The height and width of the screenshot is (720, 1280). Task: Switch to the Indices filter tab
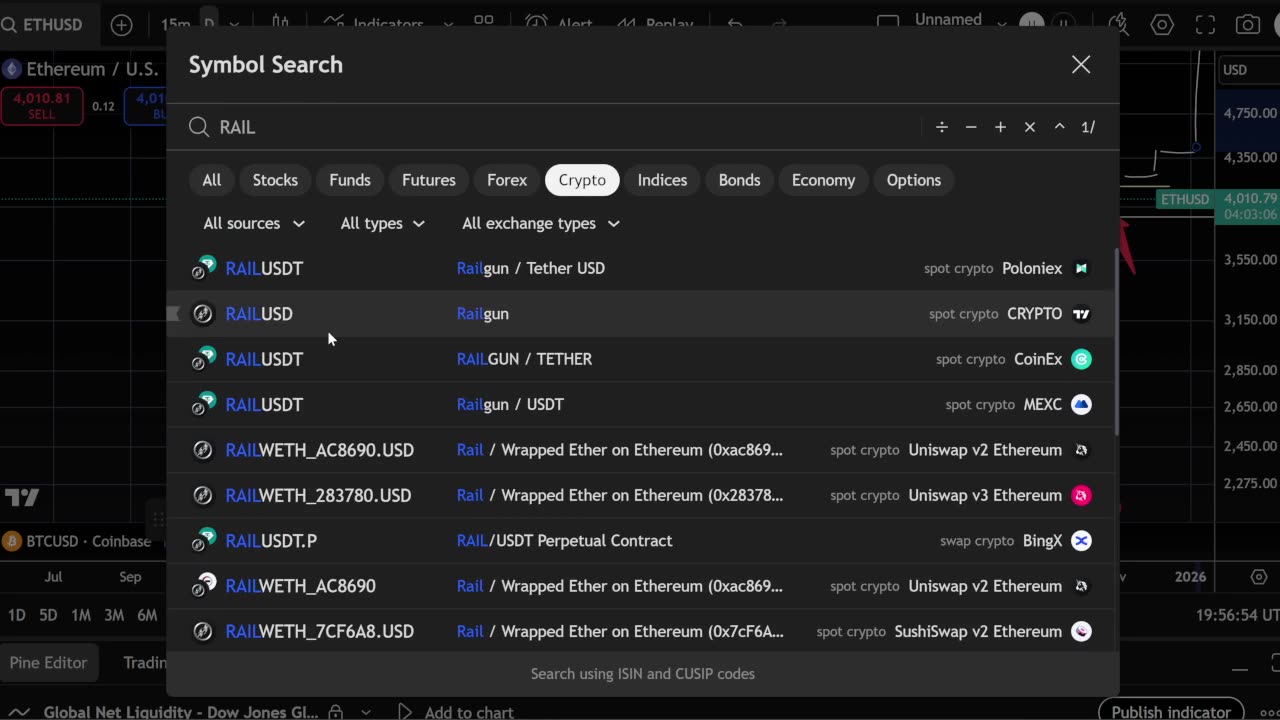tap(662, 180)
